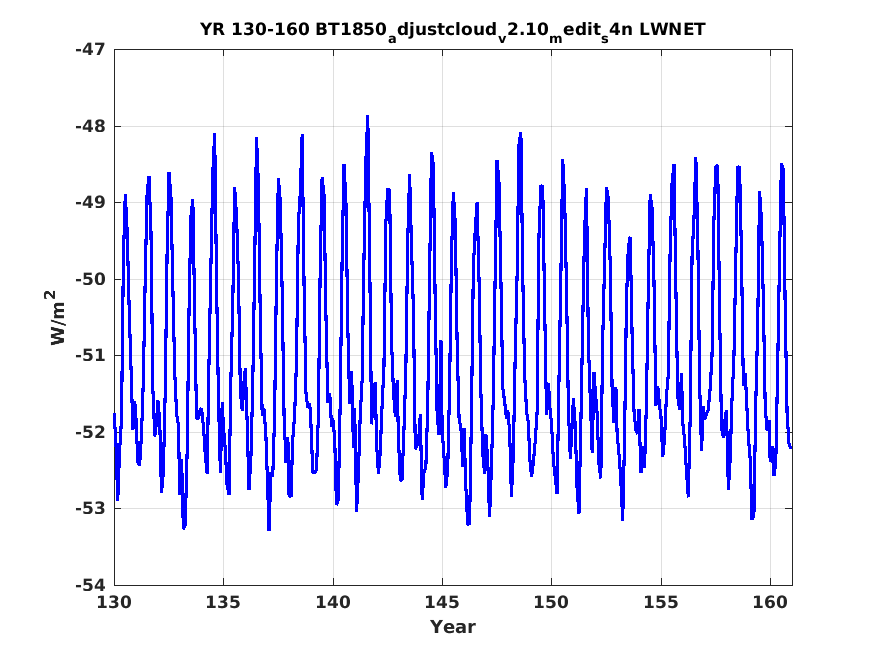Click the y-axis tick label -47
The image size is (875, 656).
point(90,50)
